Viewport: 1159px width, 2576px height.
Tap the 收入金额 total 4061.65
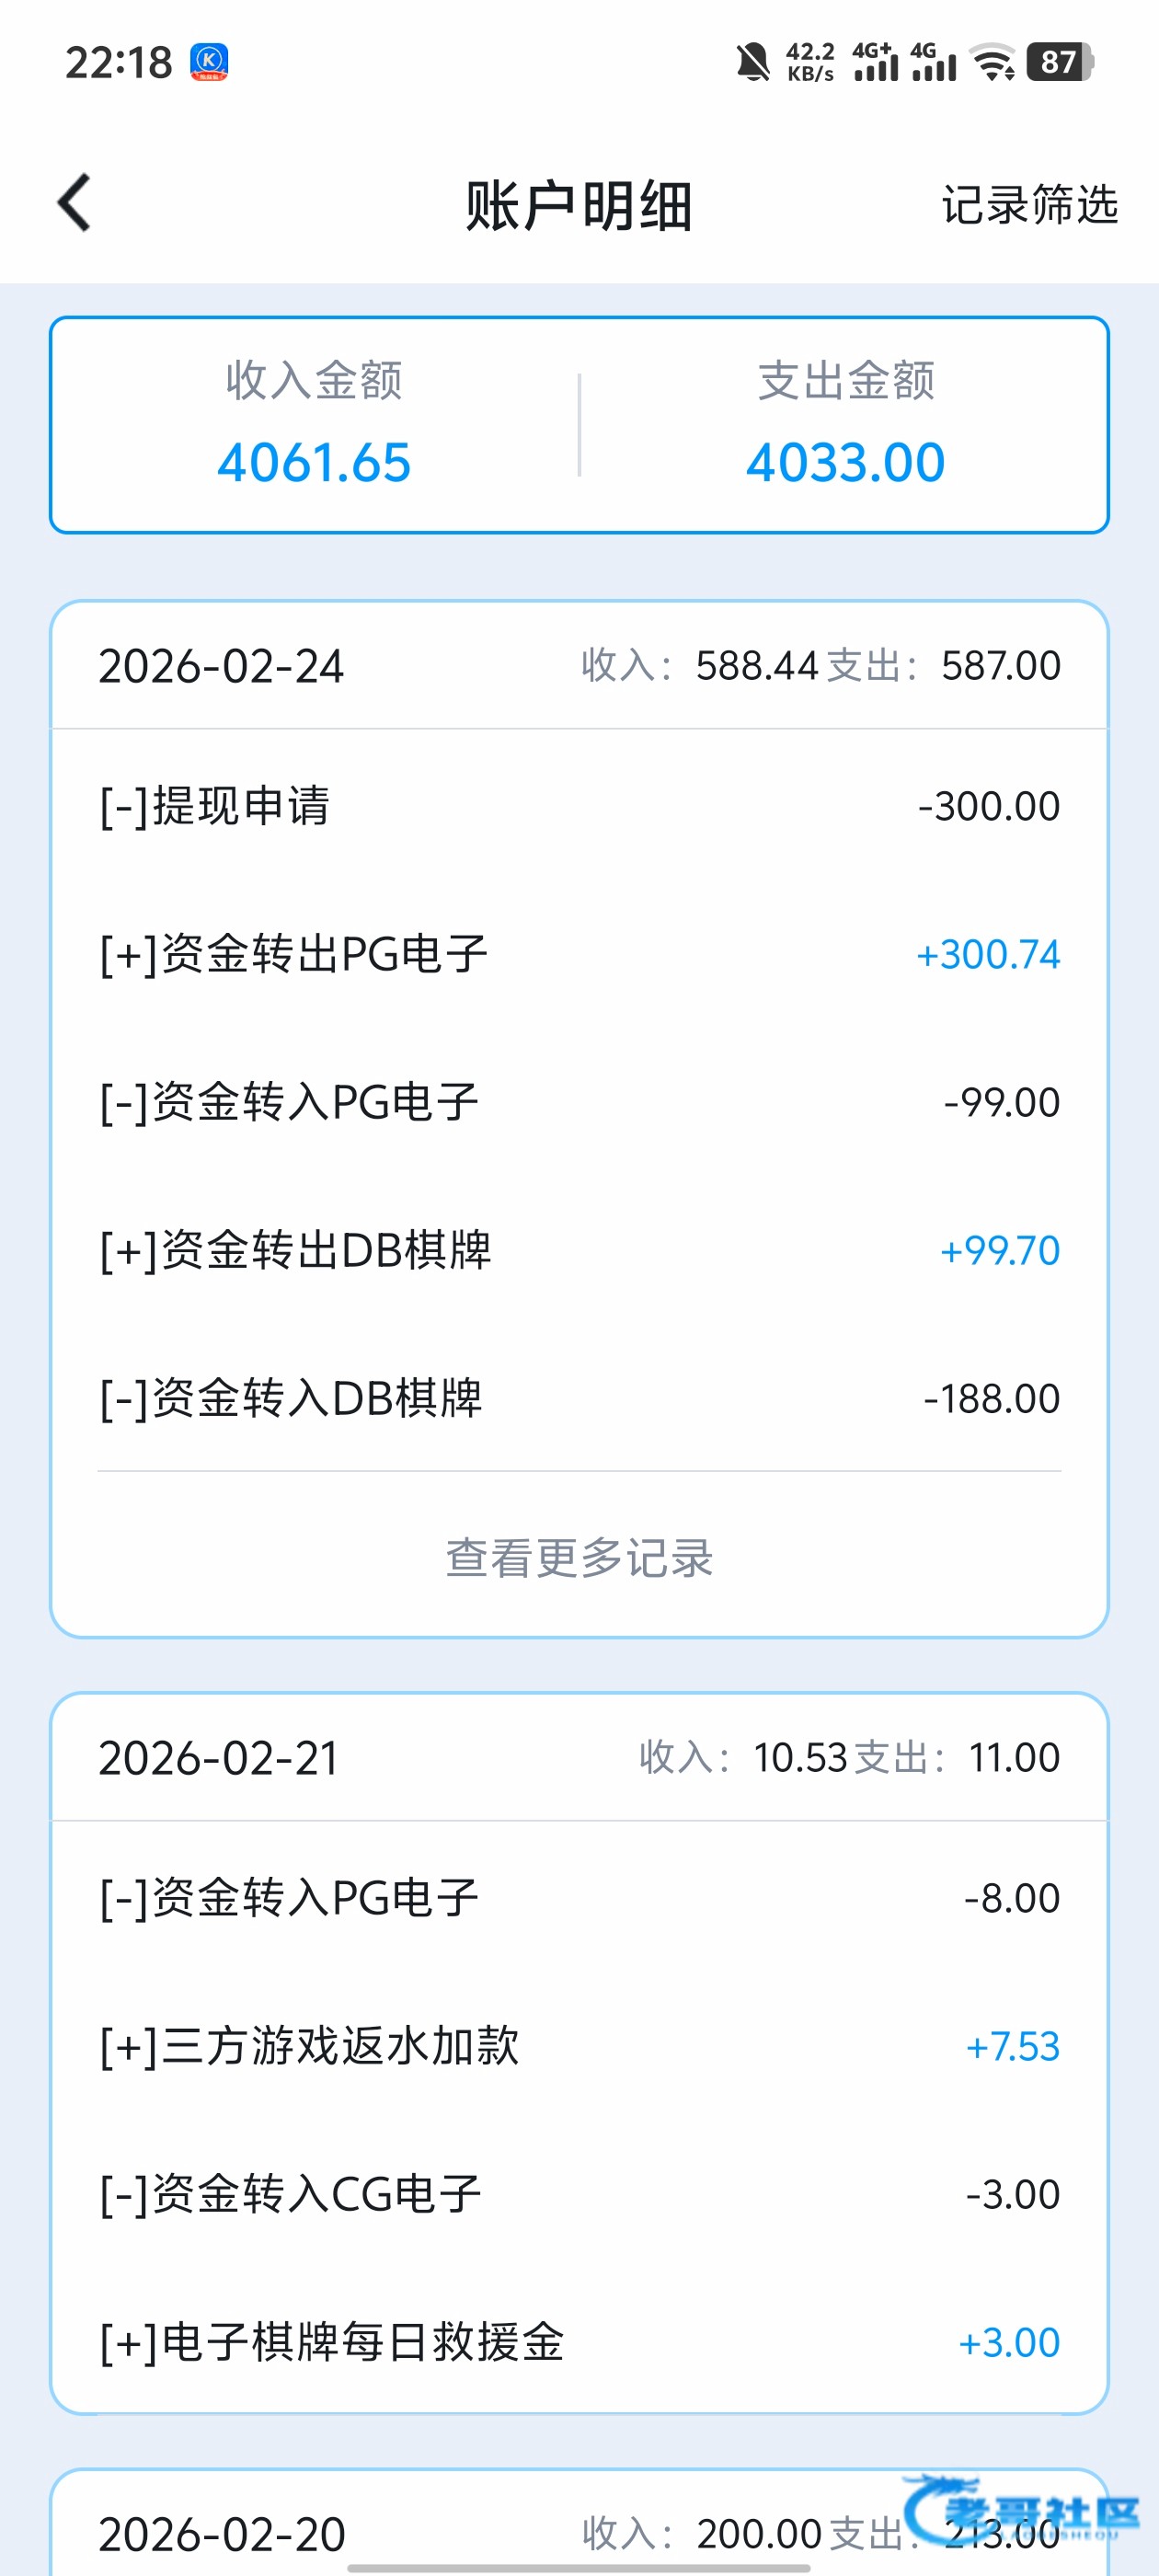pos(314,462)
